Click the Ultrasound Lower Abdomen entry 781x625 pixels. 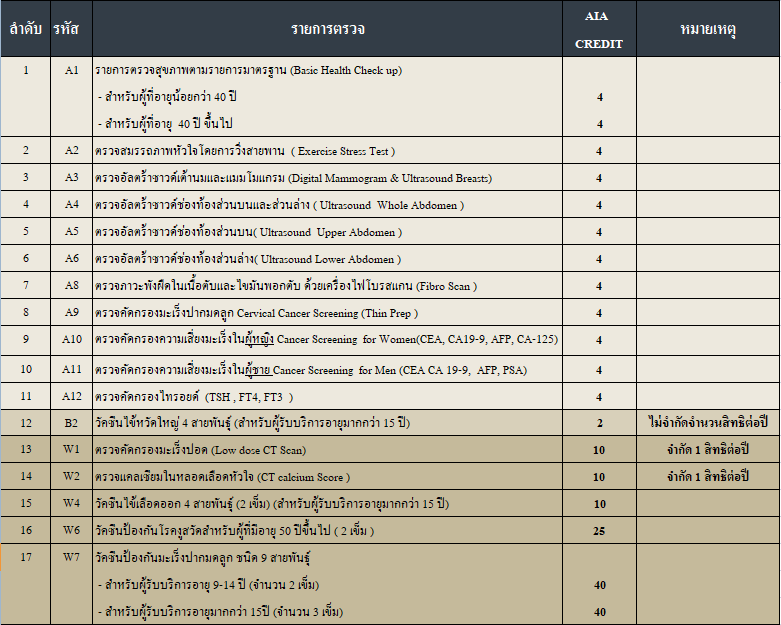pyautogui.click(x=249, y=259)
